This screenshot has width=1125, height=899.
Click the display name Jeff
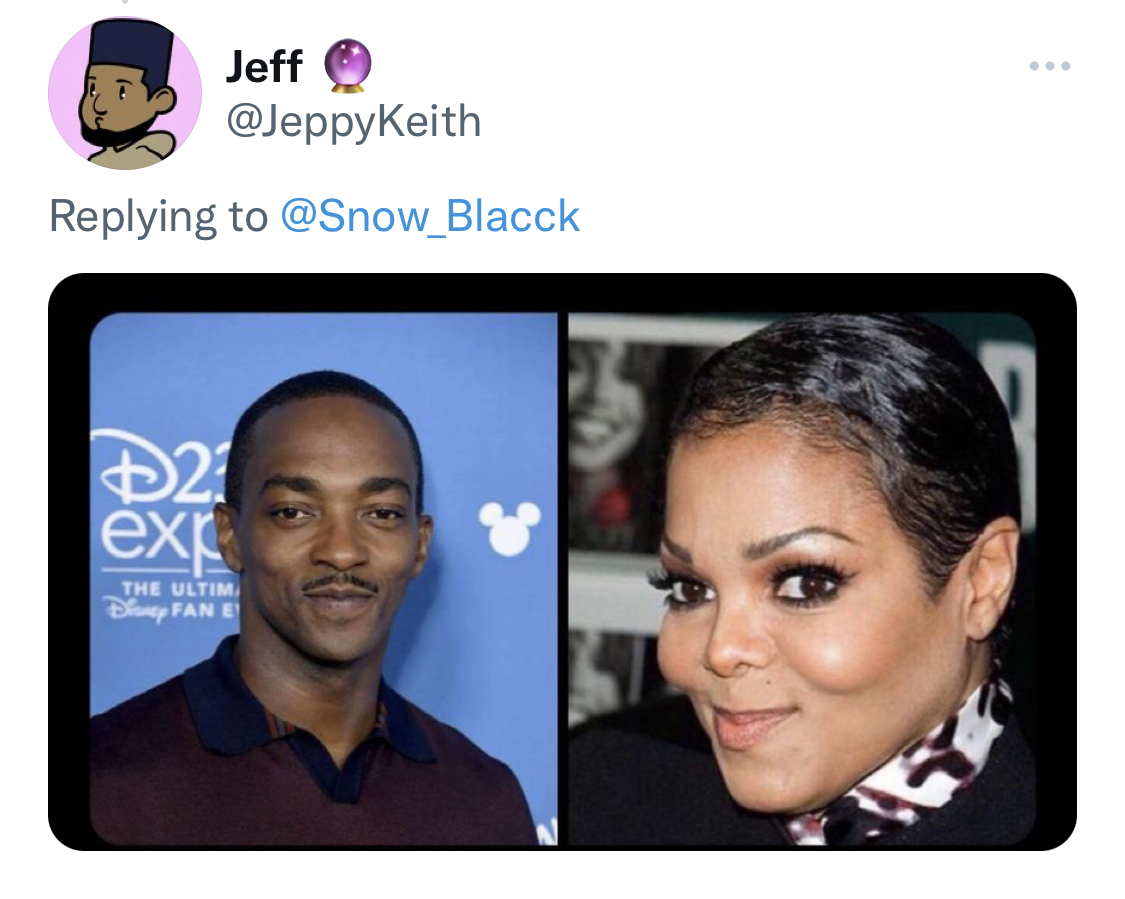click(264, 66)
